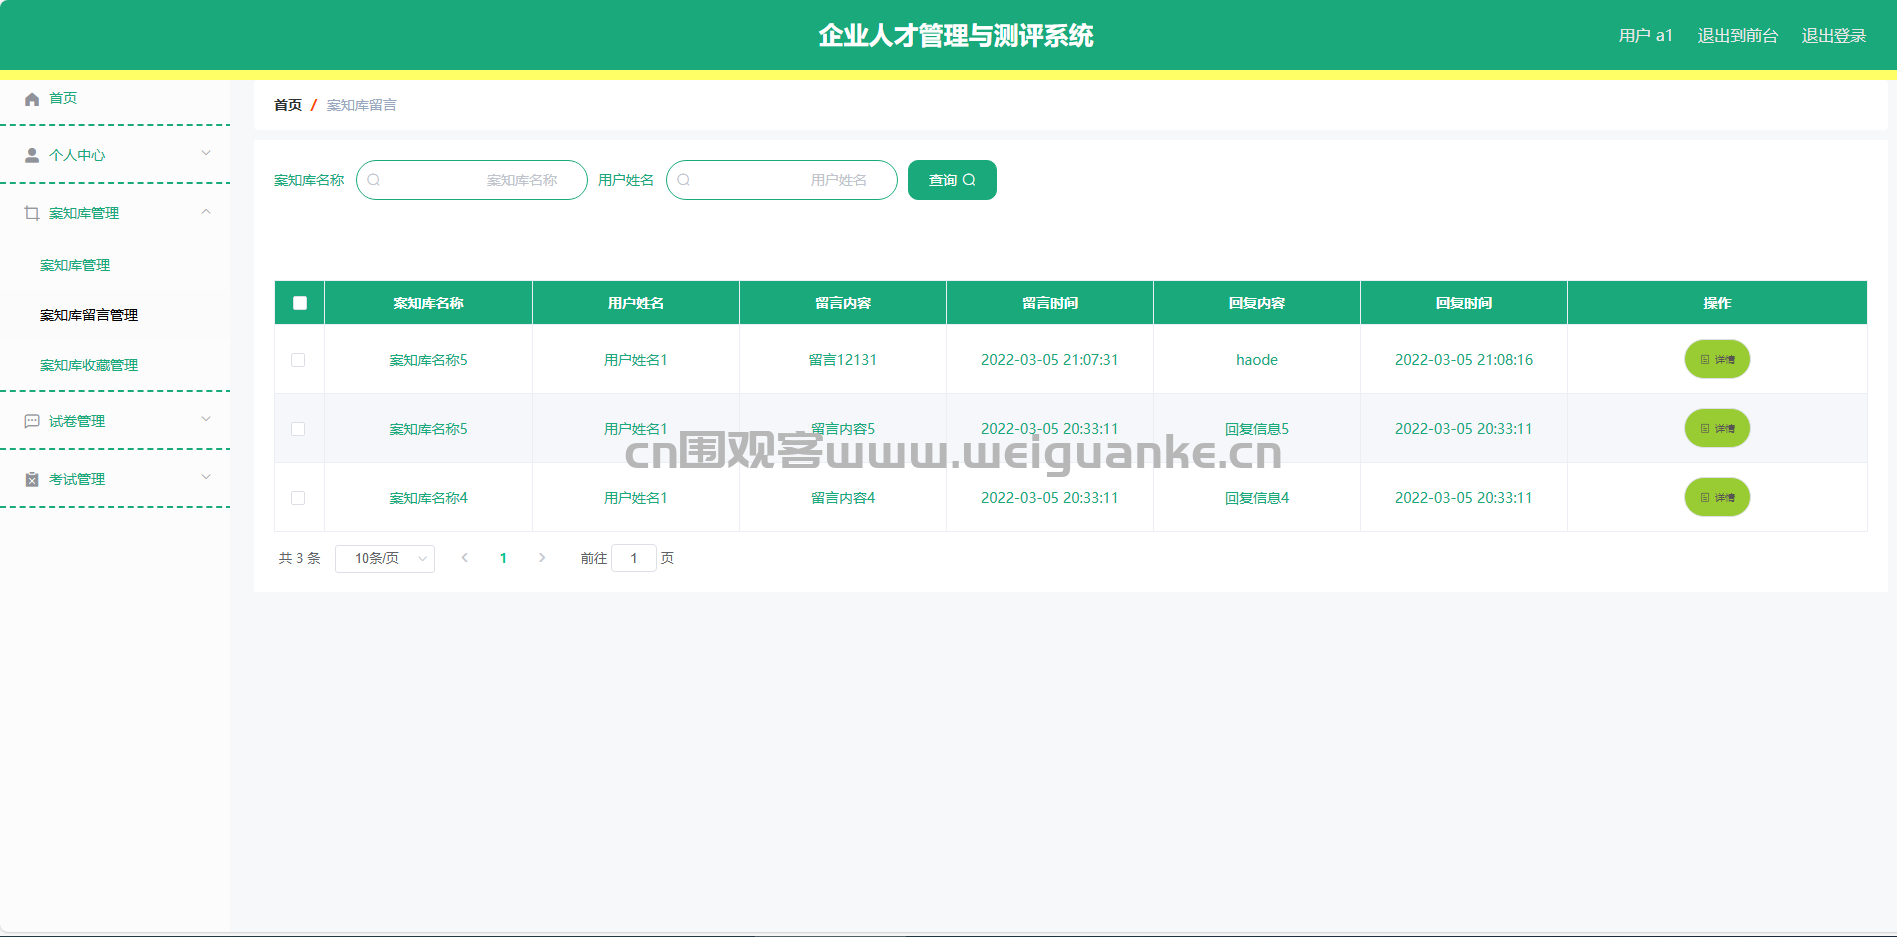
Task: Click the 共 3 条 total count
Action: tap(299, 558)
